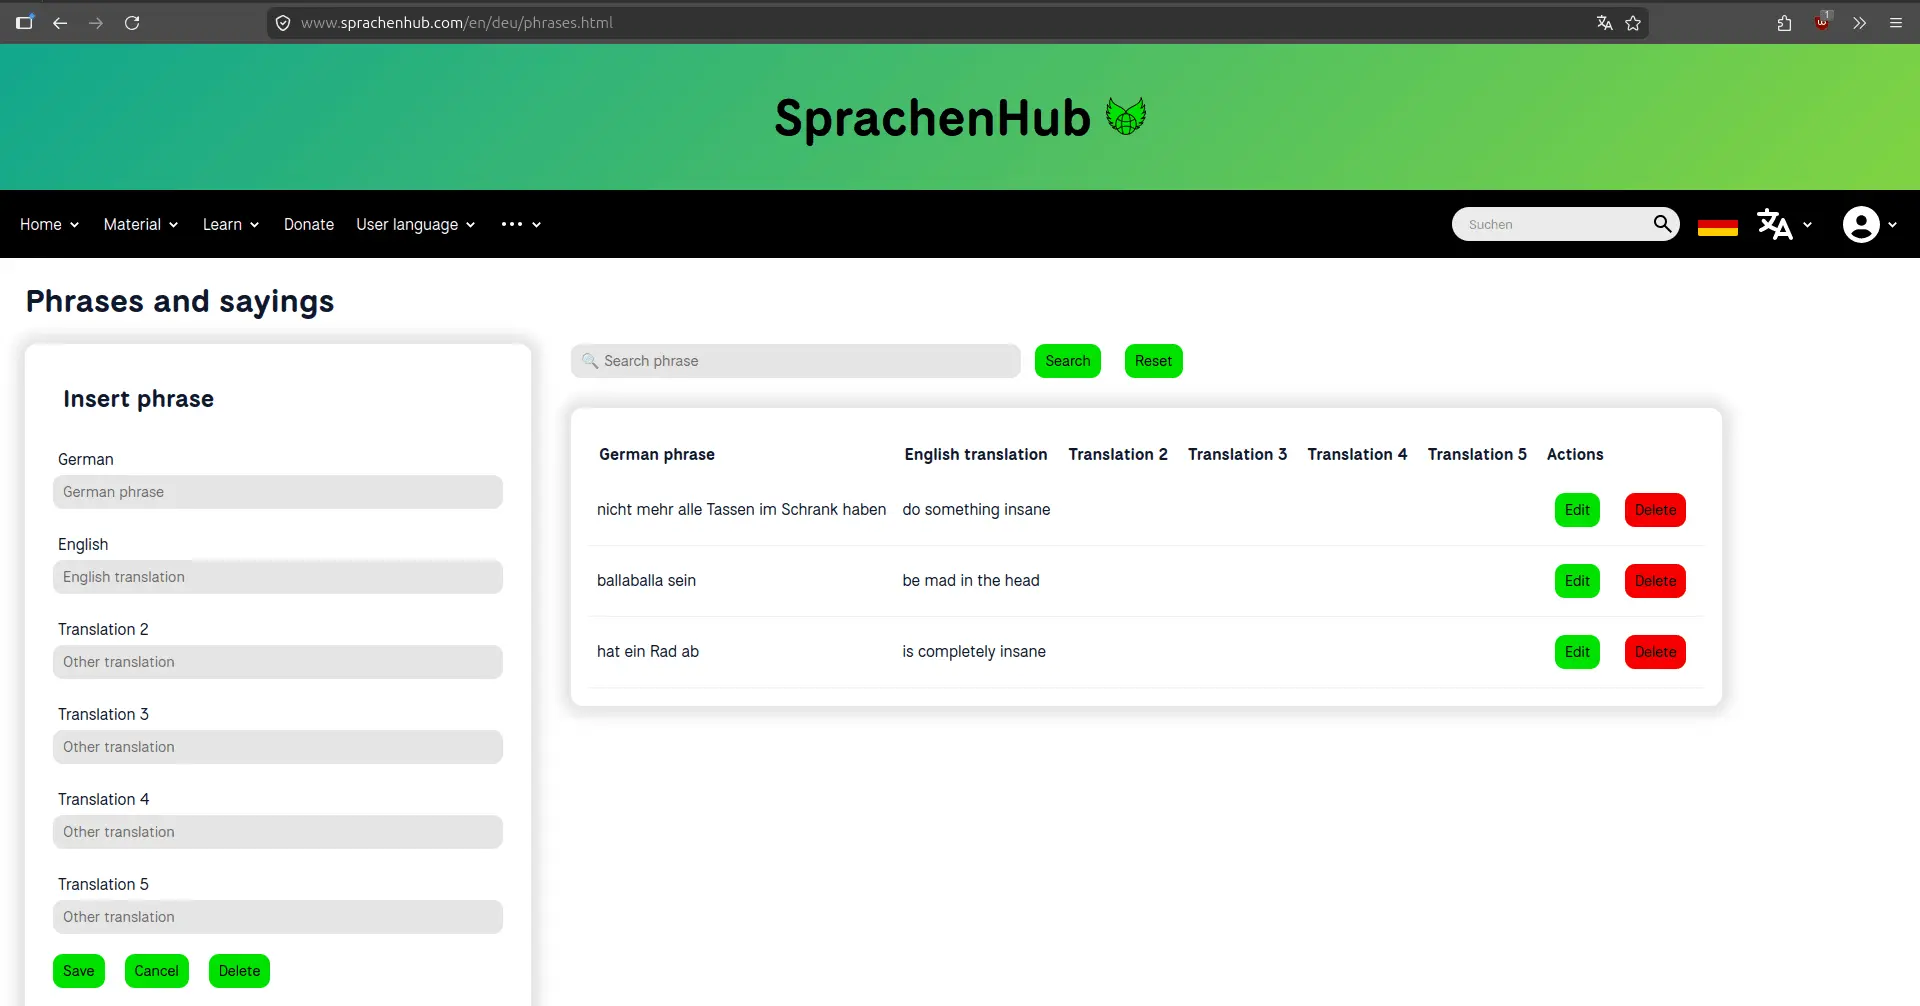Expand the chevron beside the account avatar
The width and height of the screenshot is (1920, 1006).
[1892, 225]
